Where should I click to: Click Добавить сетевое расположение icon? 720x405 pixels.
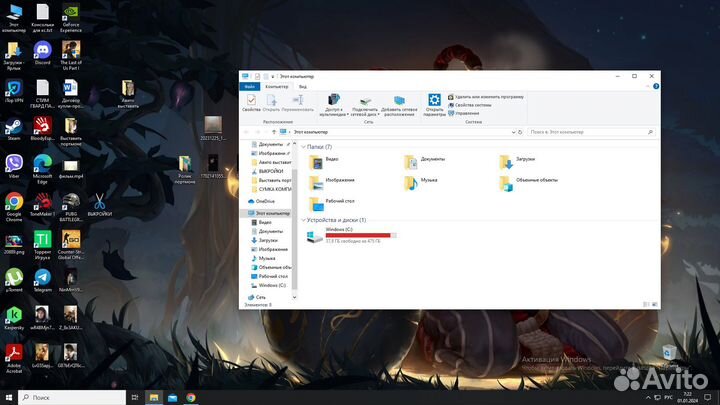click(x=399, y=105)
